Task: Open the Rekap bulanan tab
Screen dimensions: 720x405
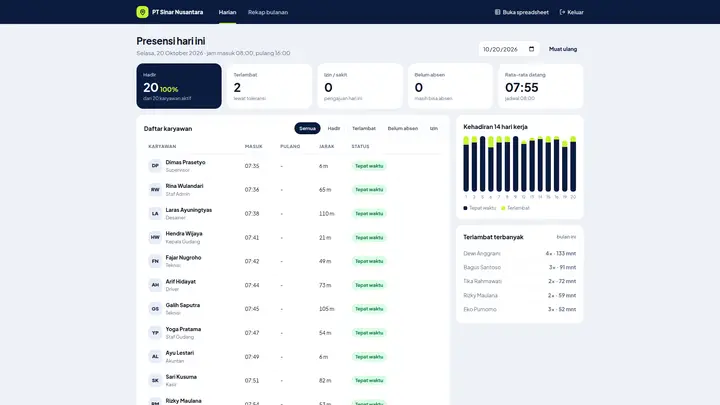Action: tap(268, 12)
